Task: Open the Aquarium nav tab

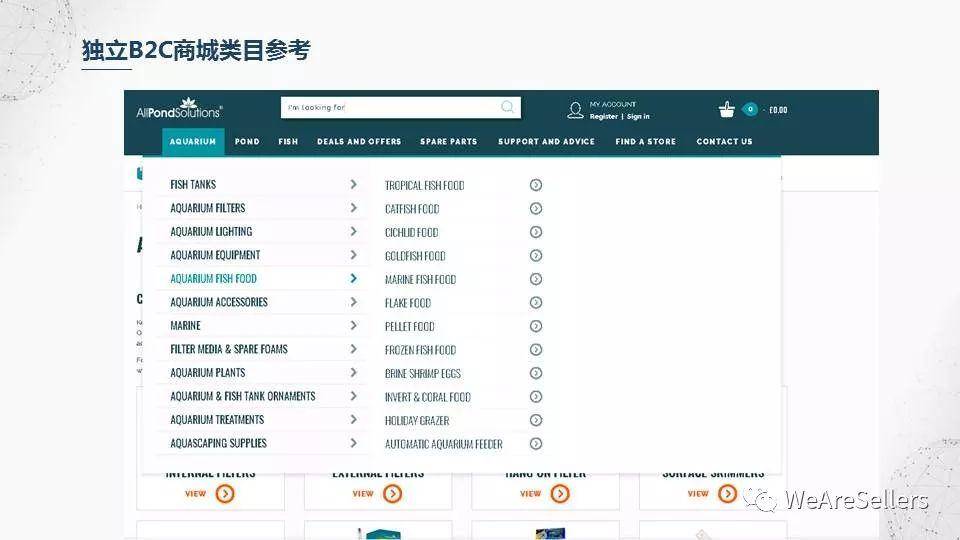Action: (193, 141)
